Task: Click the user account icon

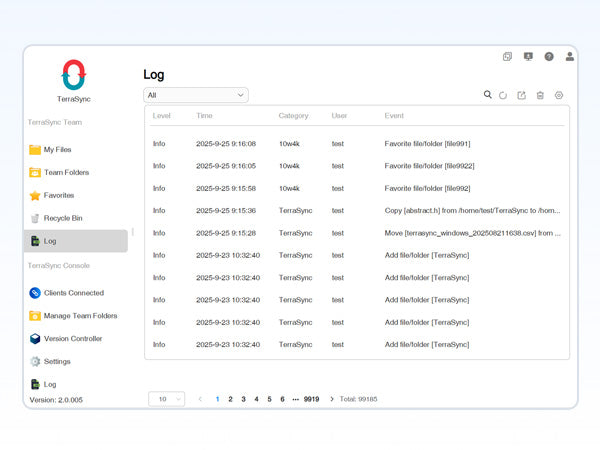Action: click(570, 57)
